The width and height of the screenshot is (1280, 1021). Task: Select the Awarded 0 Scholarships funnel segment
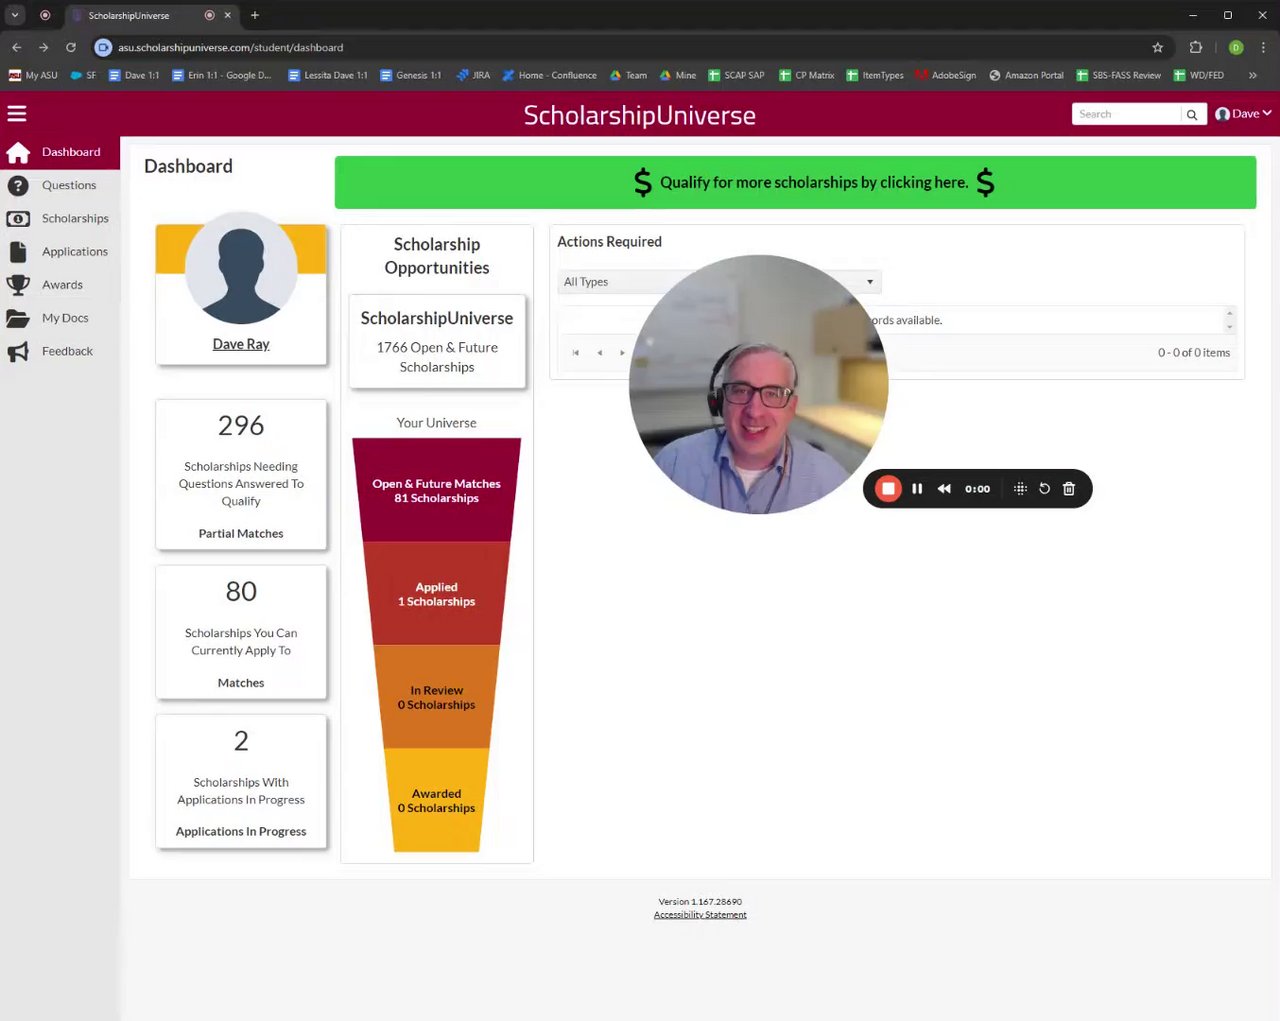pyautogui.click(x=437, y=800)
